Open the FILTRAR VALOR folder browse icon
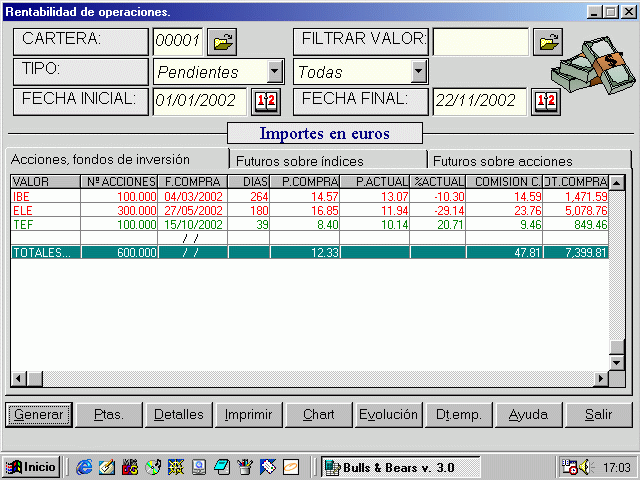This screenshot has width=640, height=480. pos(548,42)
